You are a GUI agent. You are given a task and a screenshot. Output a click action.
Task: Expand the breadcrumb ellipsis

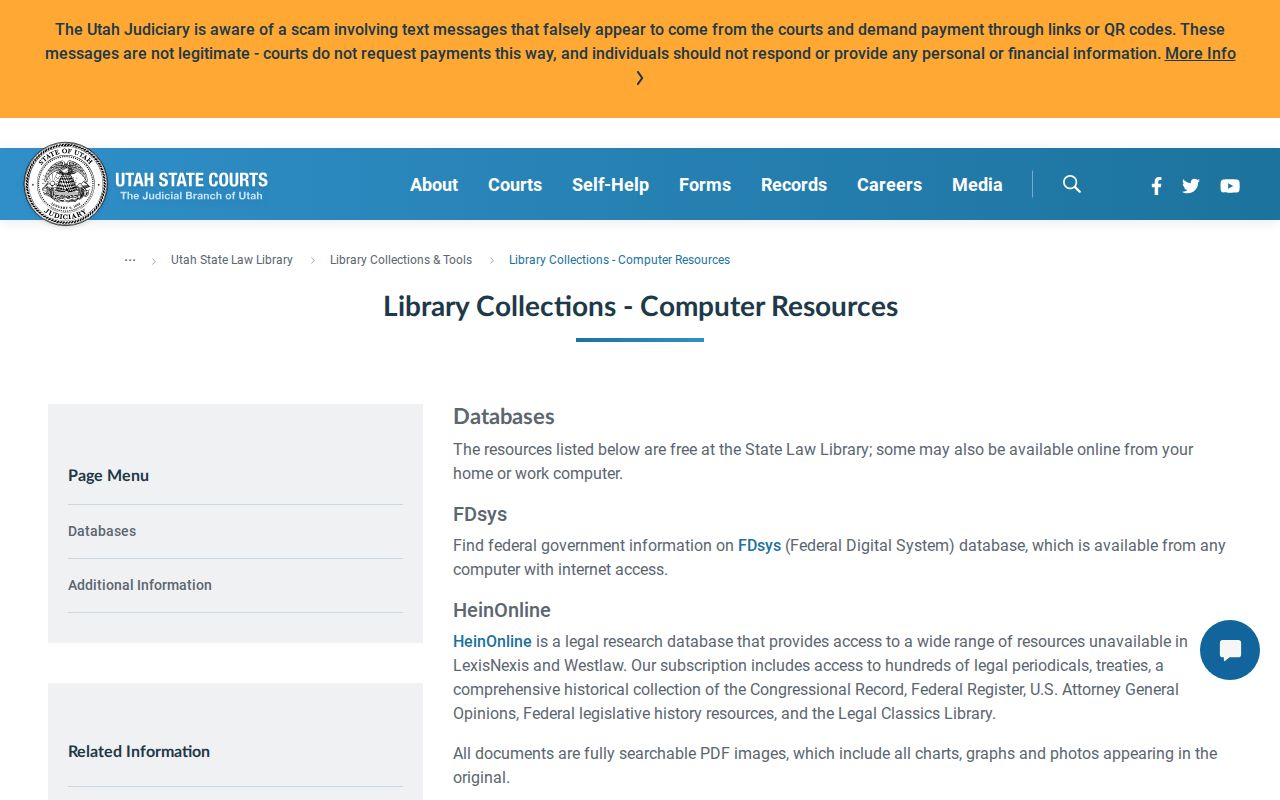coord(130,260)
